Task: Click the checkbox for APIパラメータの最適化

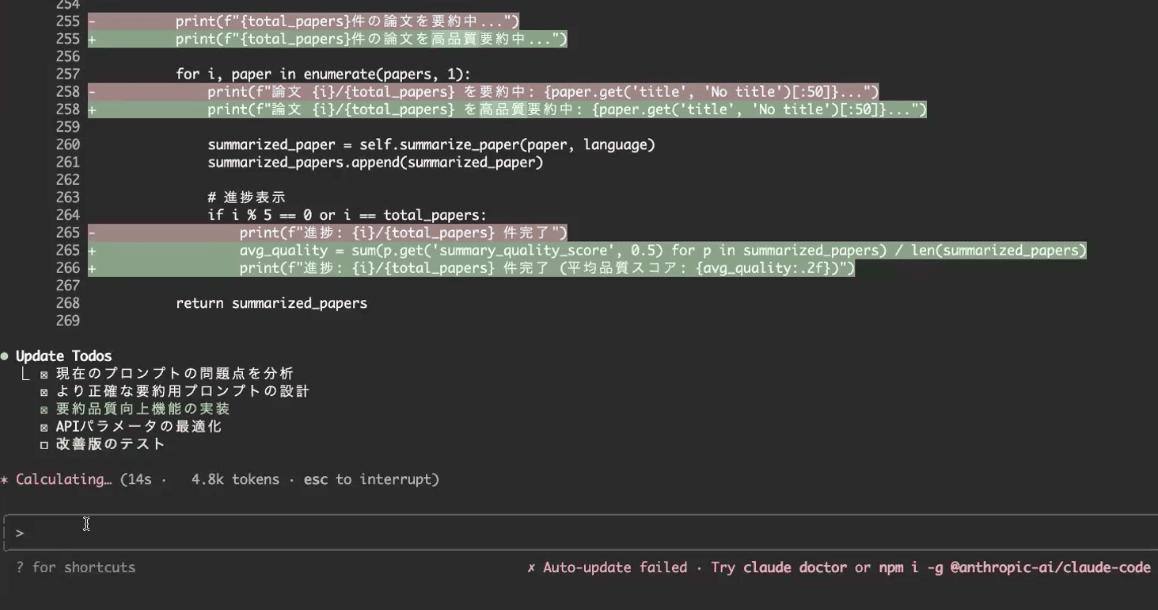Action: click(x=44, y=427)
